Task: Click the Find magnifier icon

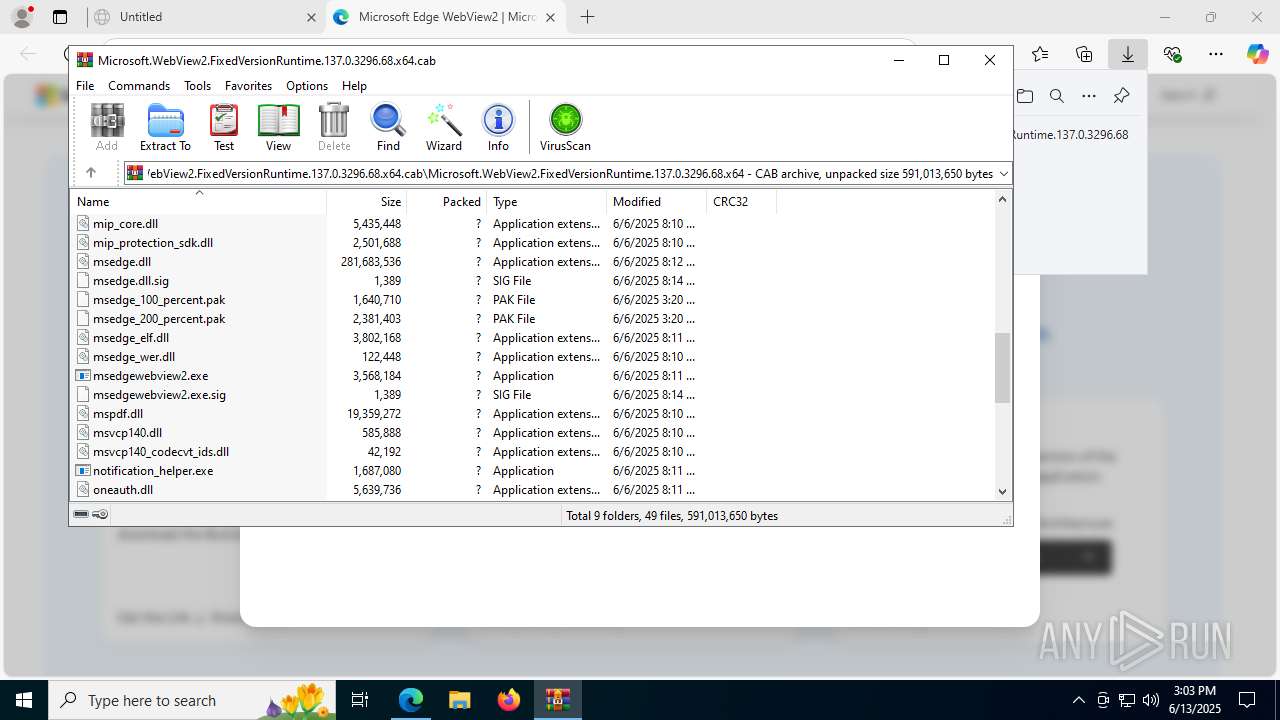Action: (388, 127)
